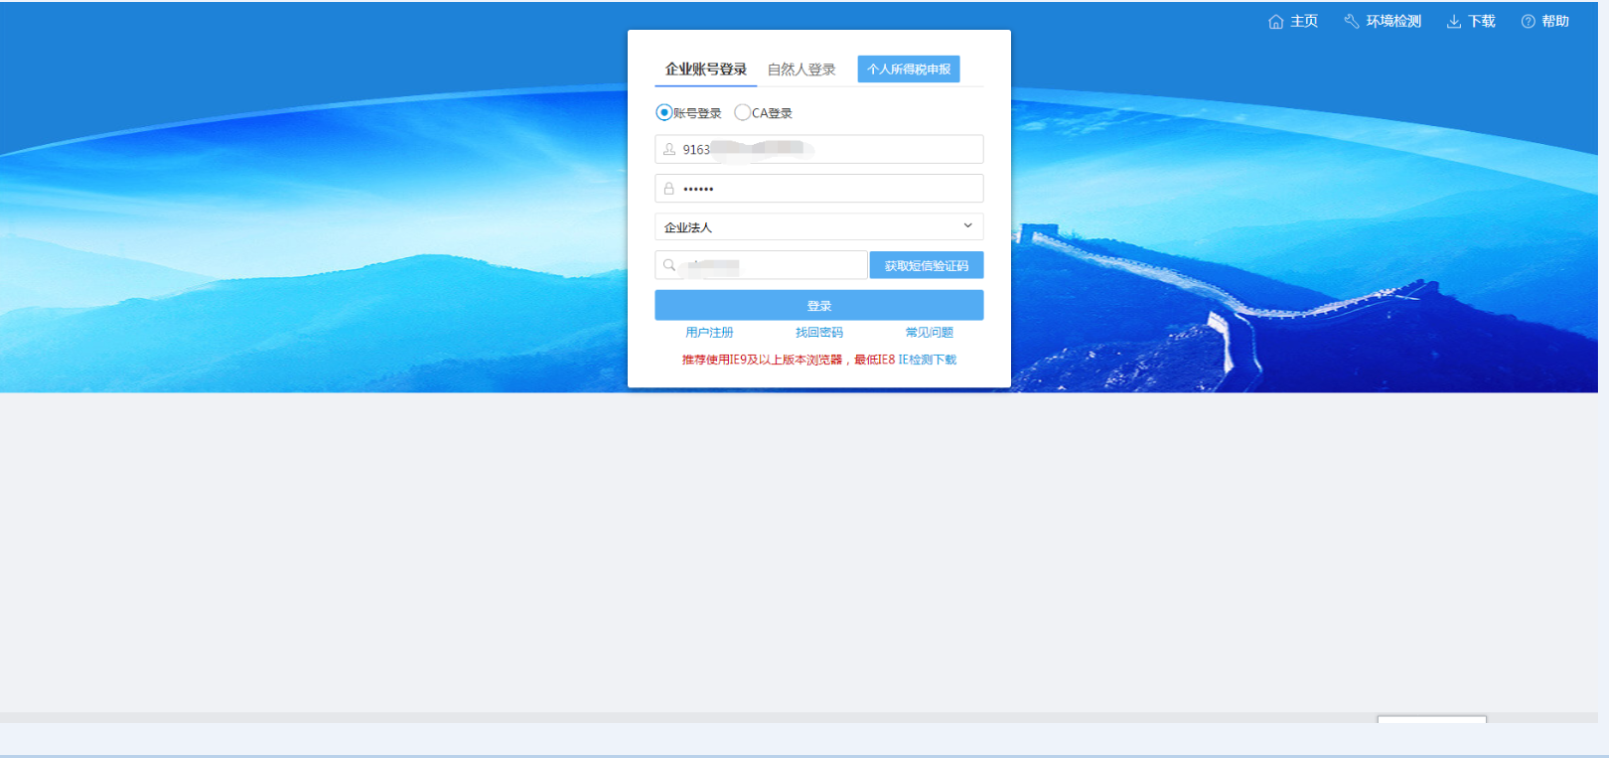
Task: Expand the 企业法人 identity dropdown
Action: (819, 227)
